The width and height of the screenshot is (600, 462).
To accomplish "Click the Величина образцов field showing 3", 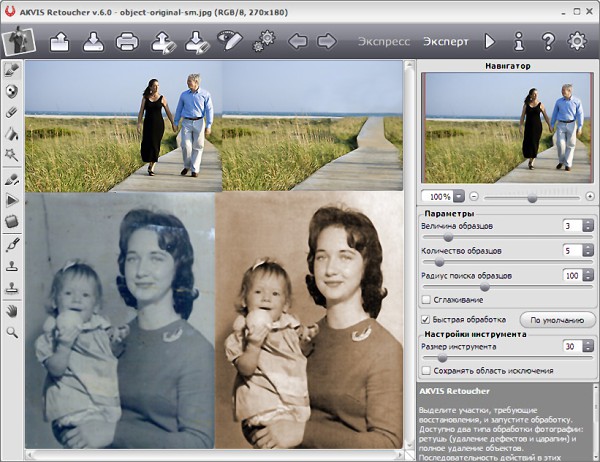I will (x=573, y=226).
